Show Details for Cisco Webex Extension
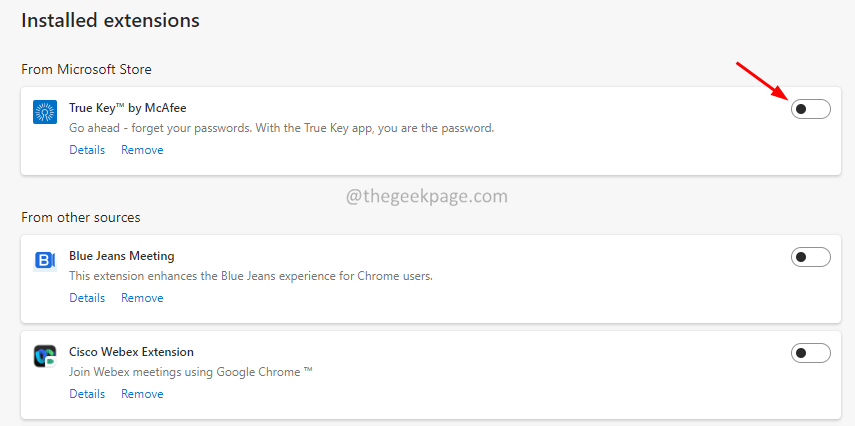This screenshot has width=855, height=426. click(87, 394)
